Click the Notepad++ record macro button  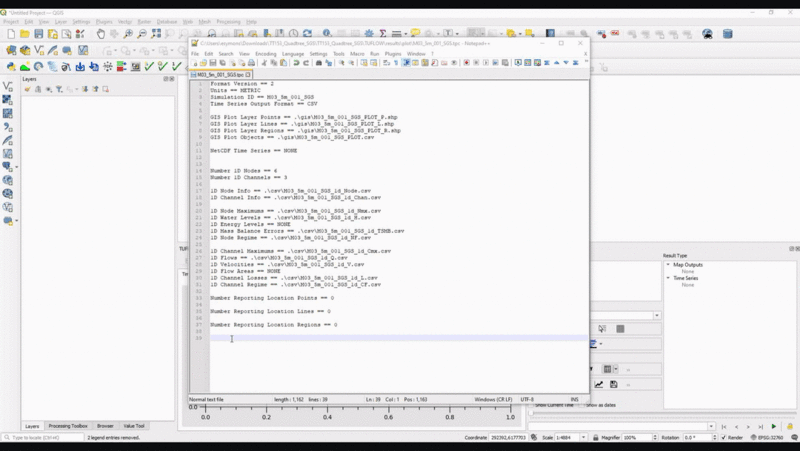(466, 63)
